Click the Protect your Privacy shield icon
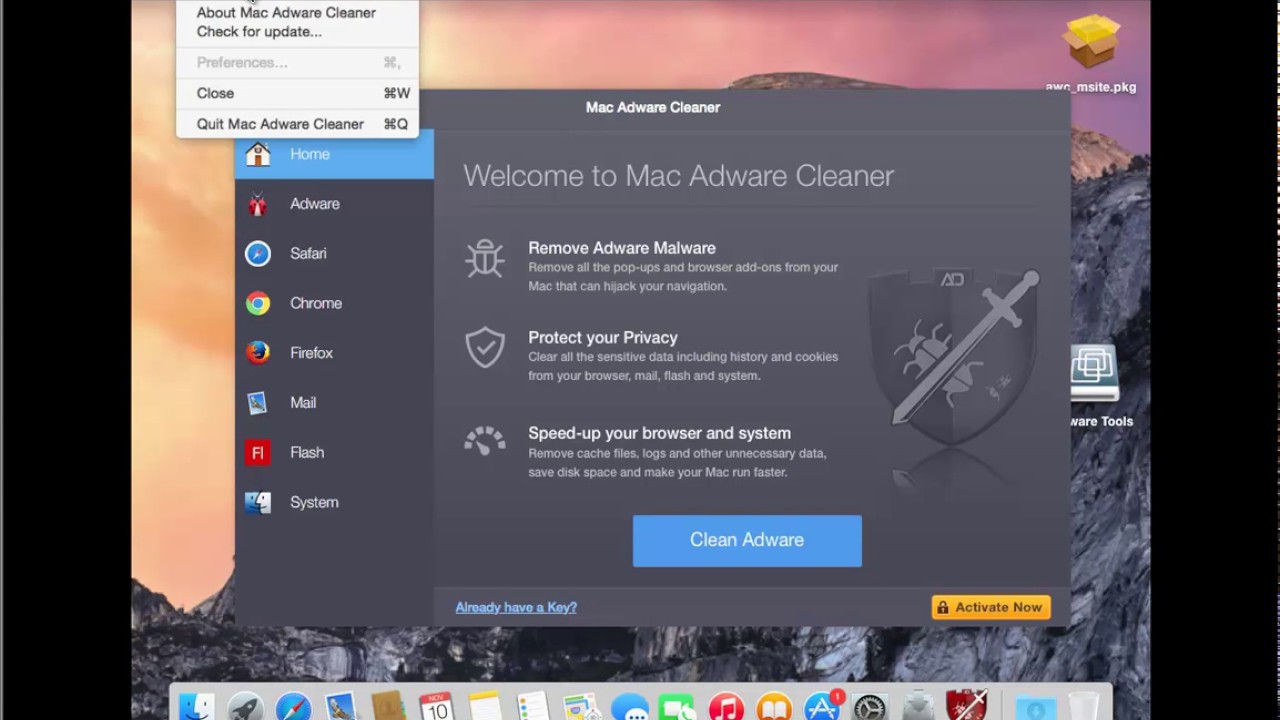 pos(485,348)
